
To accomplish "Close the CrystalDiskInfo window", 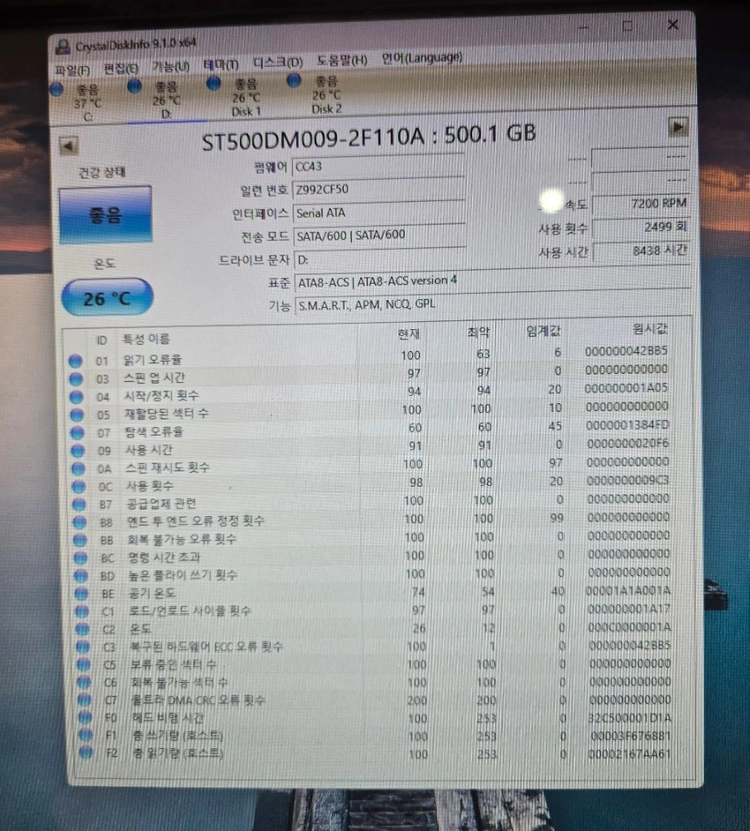I will click(673, 24).
